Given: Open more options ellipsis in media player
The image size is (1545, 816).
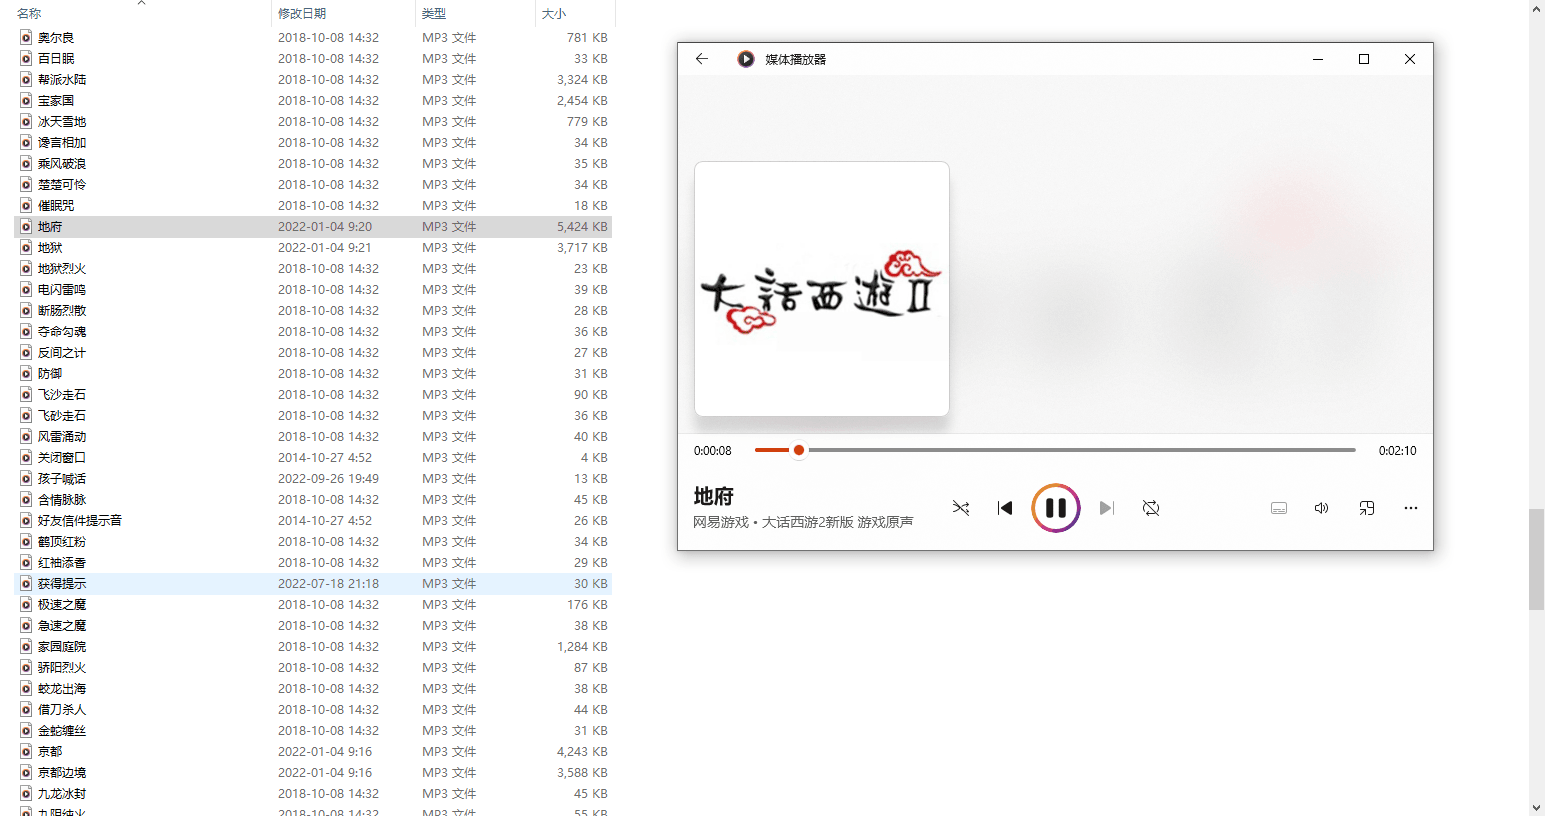Looking at the screenshot, I should (x=1411, y=508).
